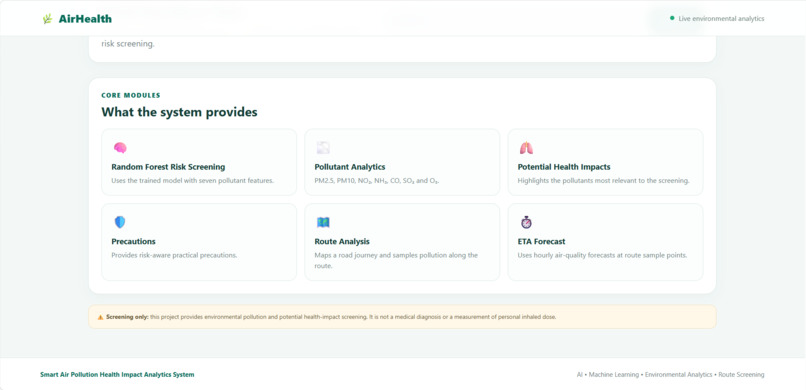This screenshot has height=390, width=806.
Task: Click the "Screening only:" bold label
Action: coord(127,317)
